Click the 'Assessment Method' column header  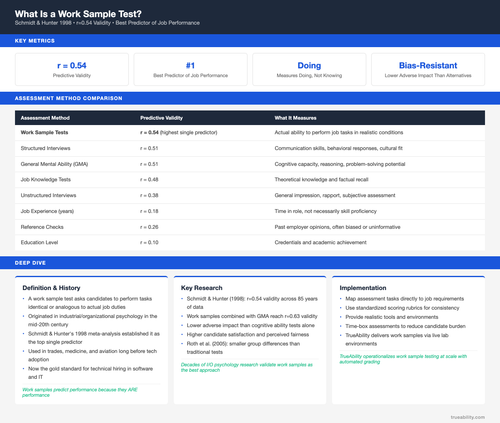45,118
